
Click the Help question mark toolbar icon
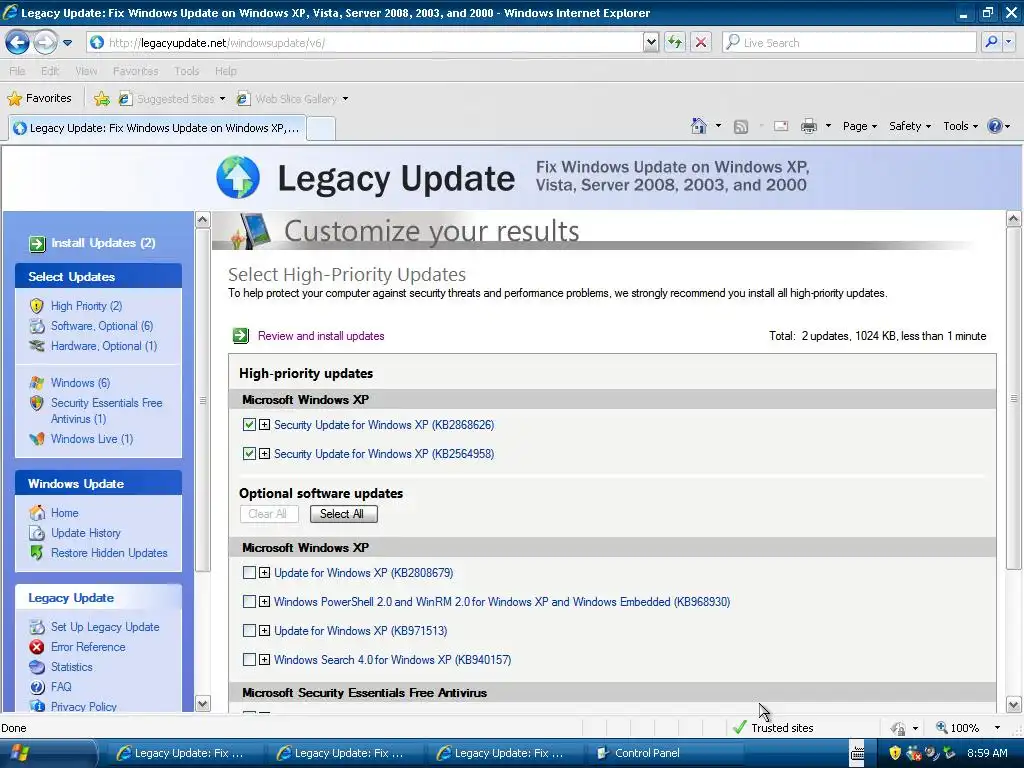(x=994, y=126)
